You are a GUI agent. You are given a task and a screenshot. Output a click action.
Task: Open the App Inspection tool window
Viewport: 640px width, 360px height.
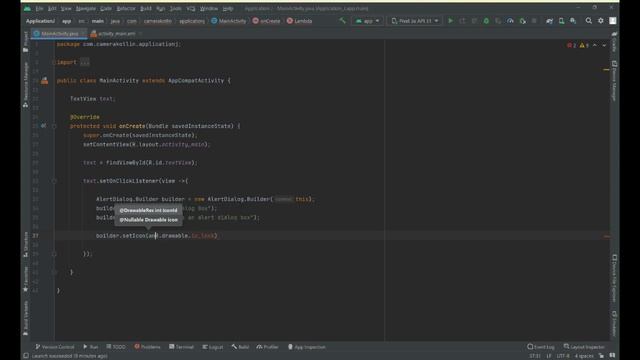(x=307, y=347)
